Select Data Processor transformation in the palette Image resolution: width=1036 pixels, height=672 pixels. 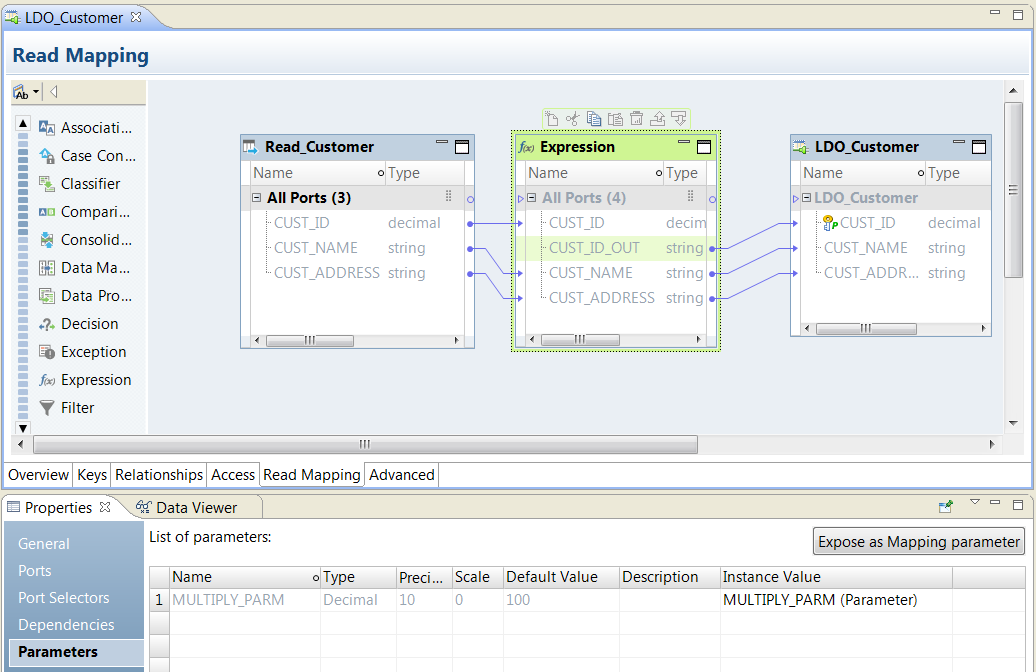[x=86, y=296]
